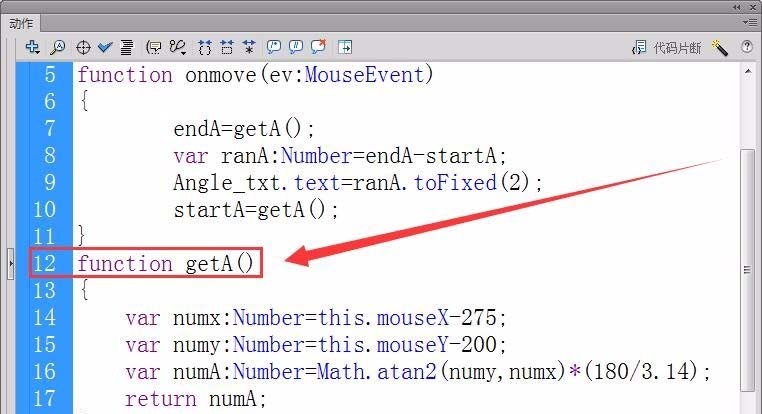The height and width of the screenshot is (414, 762).
Task: Click opening brace on line 6
Action: click(84, 102)
